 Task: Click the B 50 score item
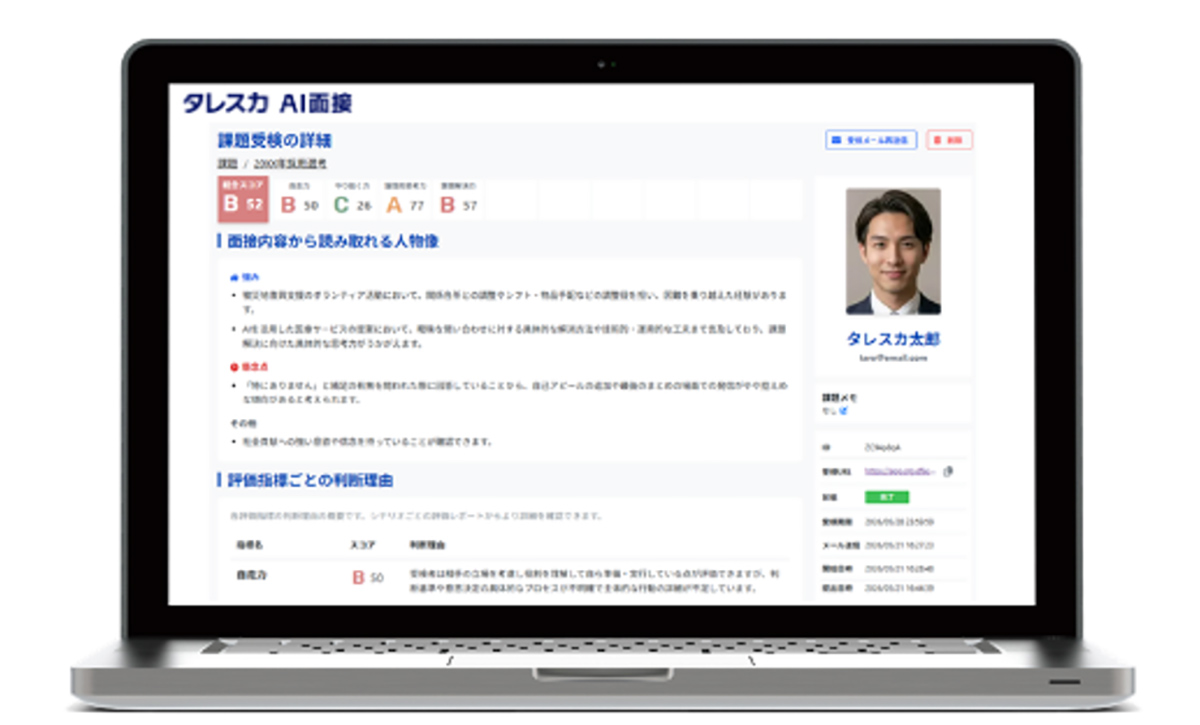(x=298, y=200)
